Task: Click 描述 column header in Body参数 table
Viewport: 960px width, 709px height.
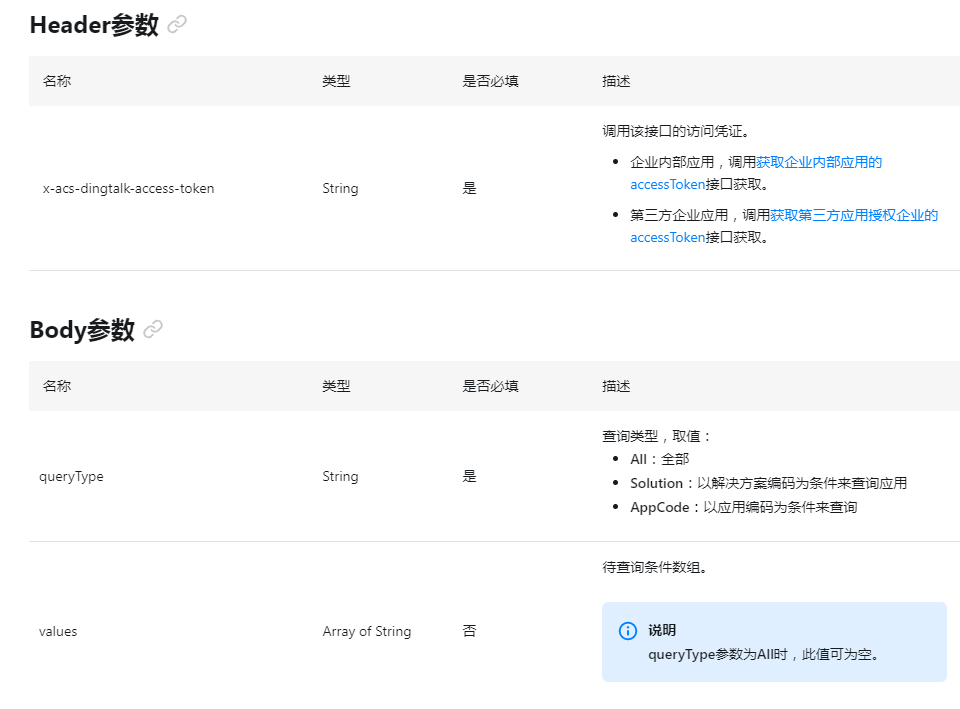Action: [x=616, y=386]
